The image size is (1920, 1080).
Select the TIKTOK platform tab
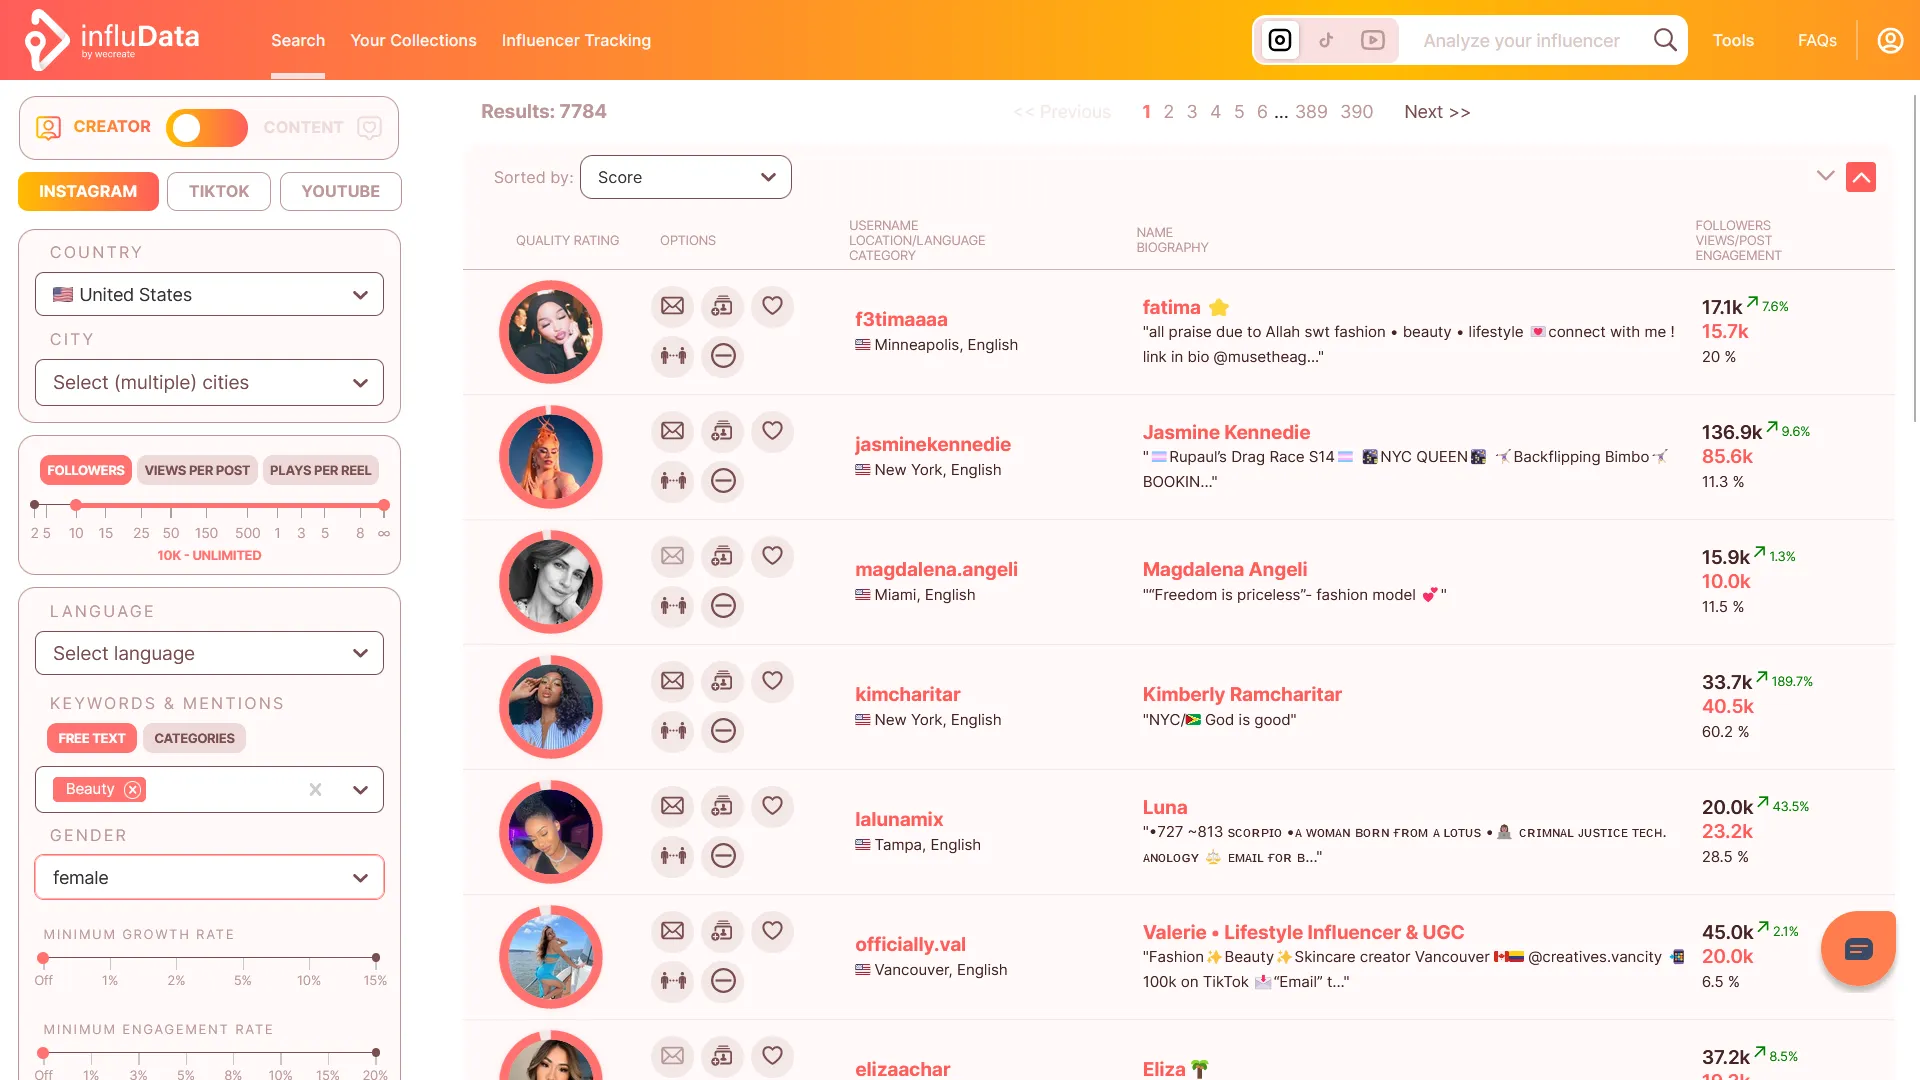(219, 192)
